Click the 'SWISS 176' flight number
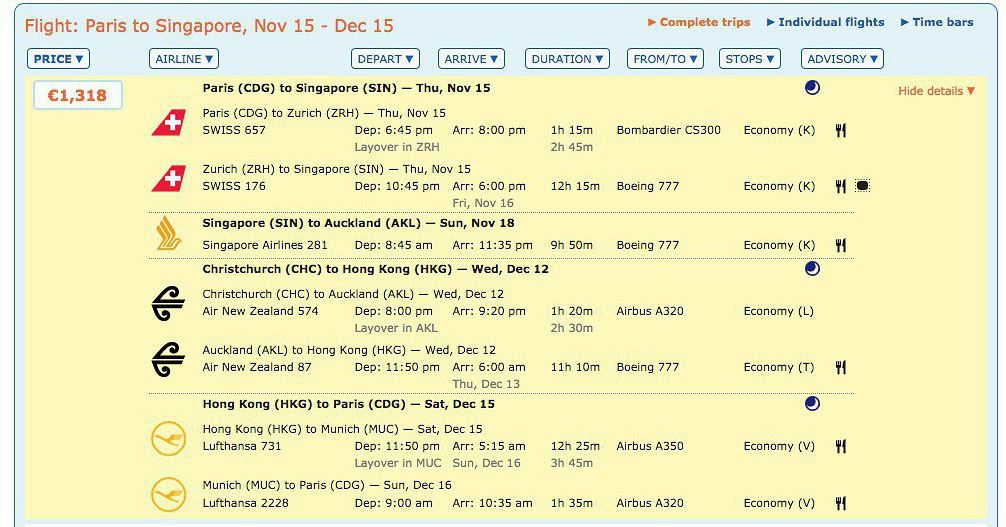 click(x=234, y=186)
